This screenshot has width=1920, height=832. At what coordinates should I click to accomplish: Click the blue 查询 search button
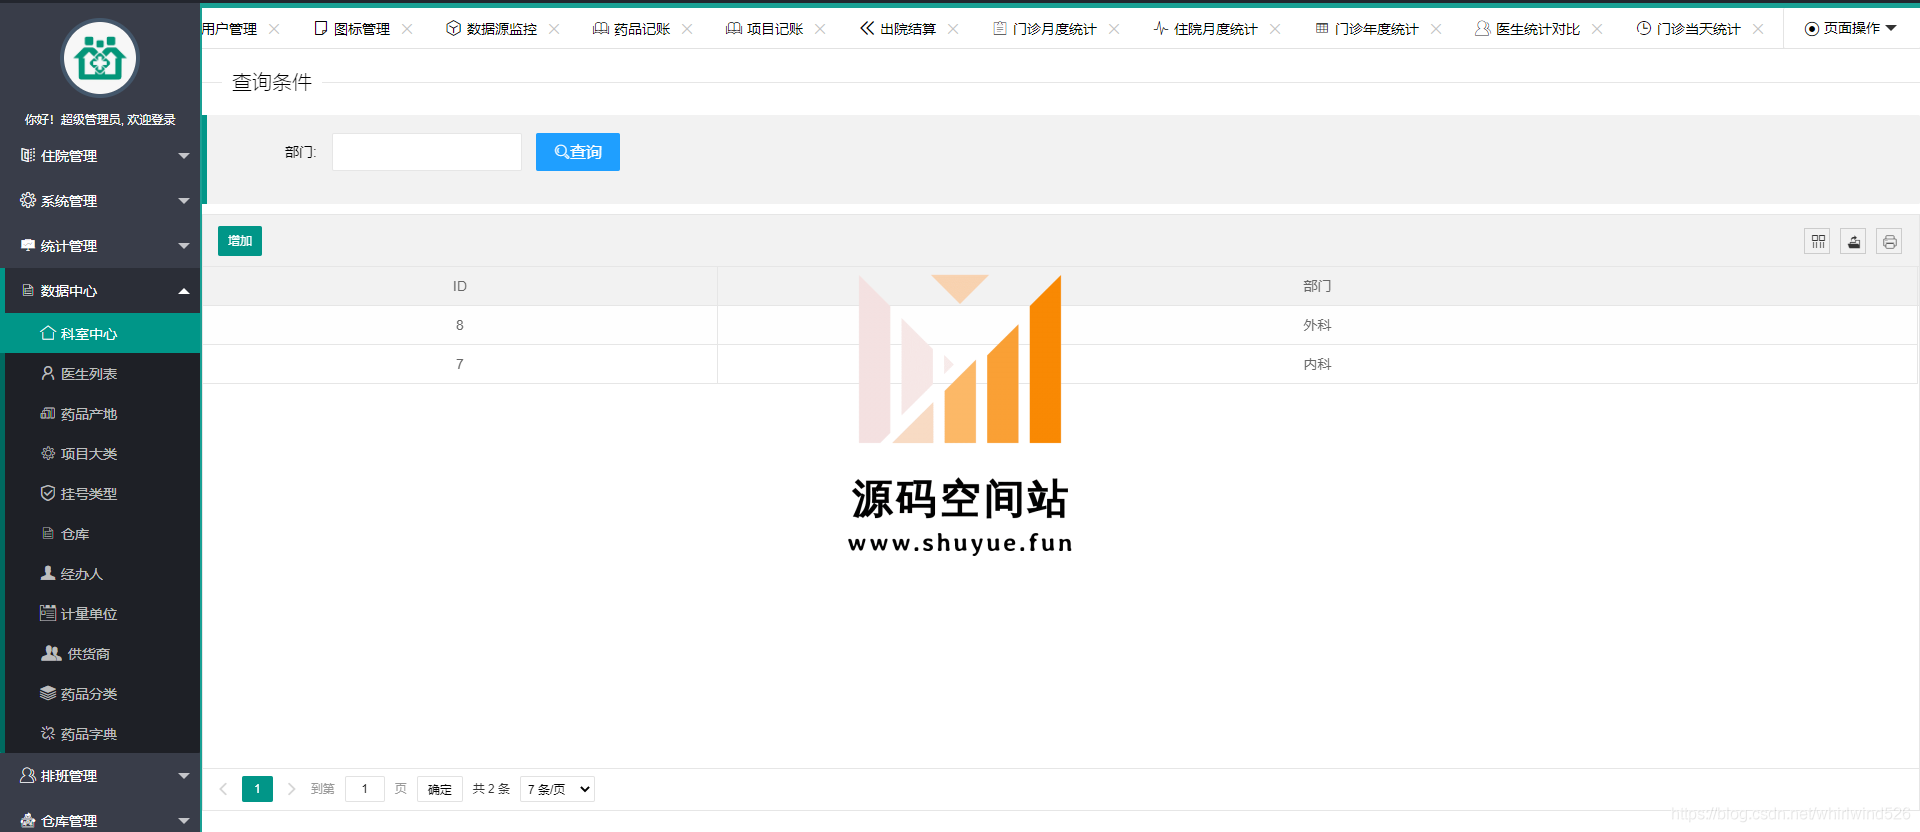point(577,152)
